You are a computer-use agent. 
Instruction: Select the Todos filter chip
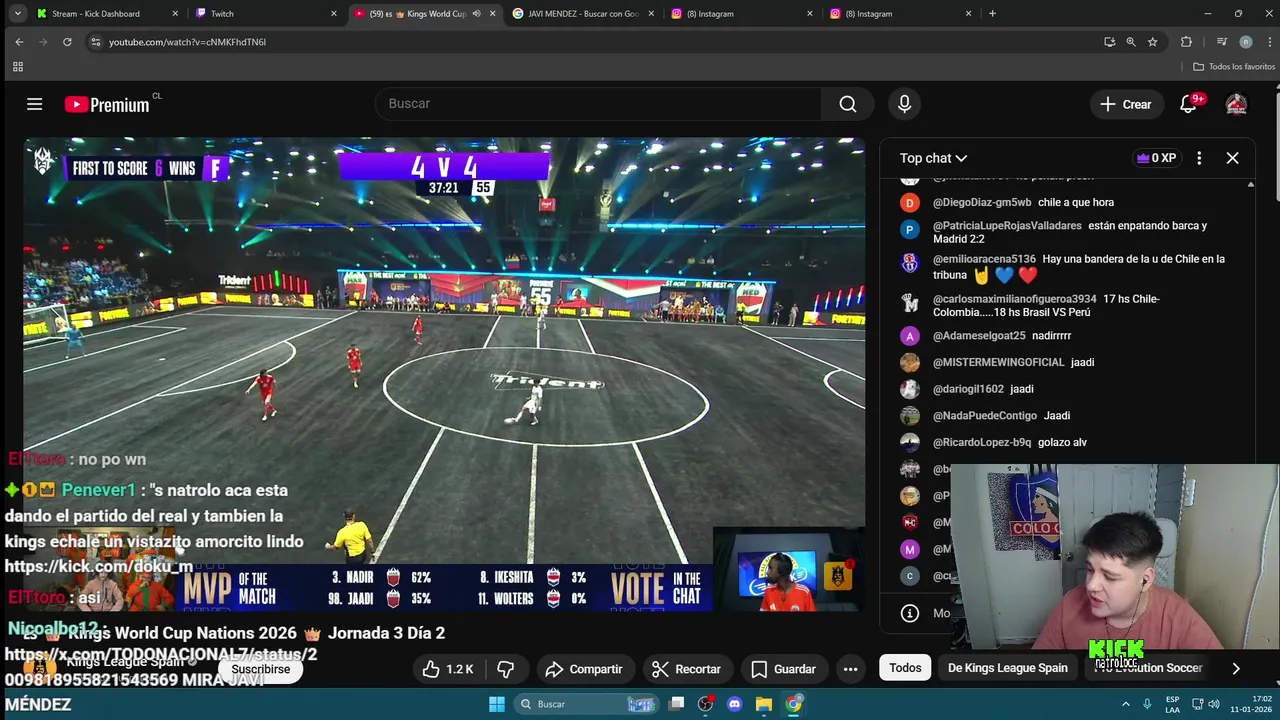coord(905,668)
